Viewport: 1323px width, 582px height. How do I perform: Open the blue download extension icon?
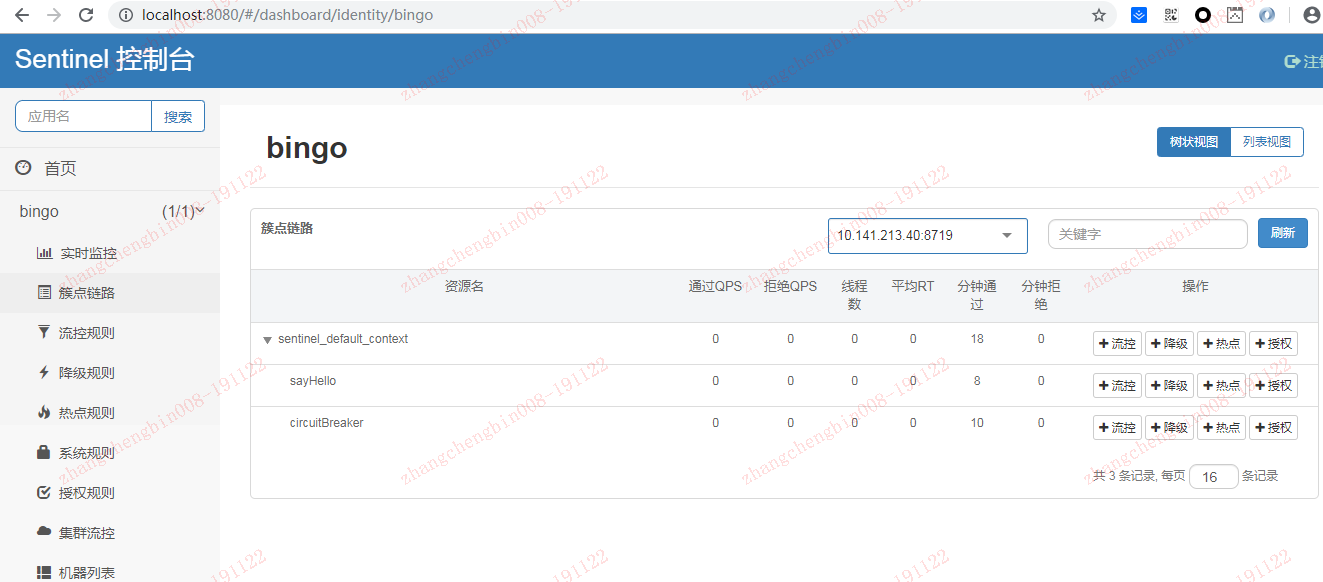(1138, 15)
